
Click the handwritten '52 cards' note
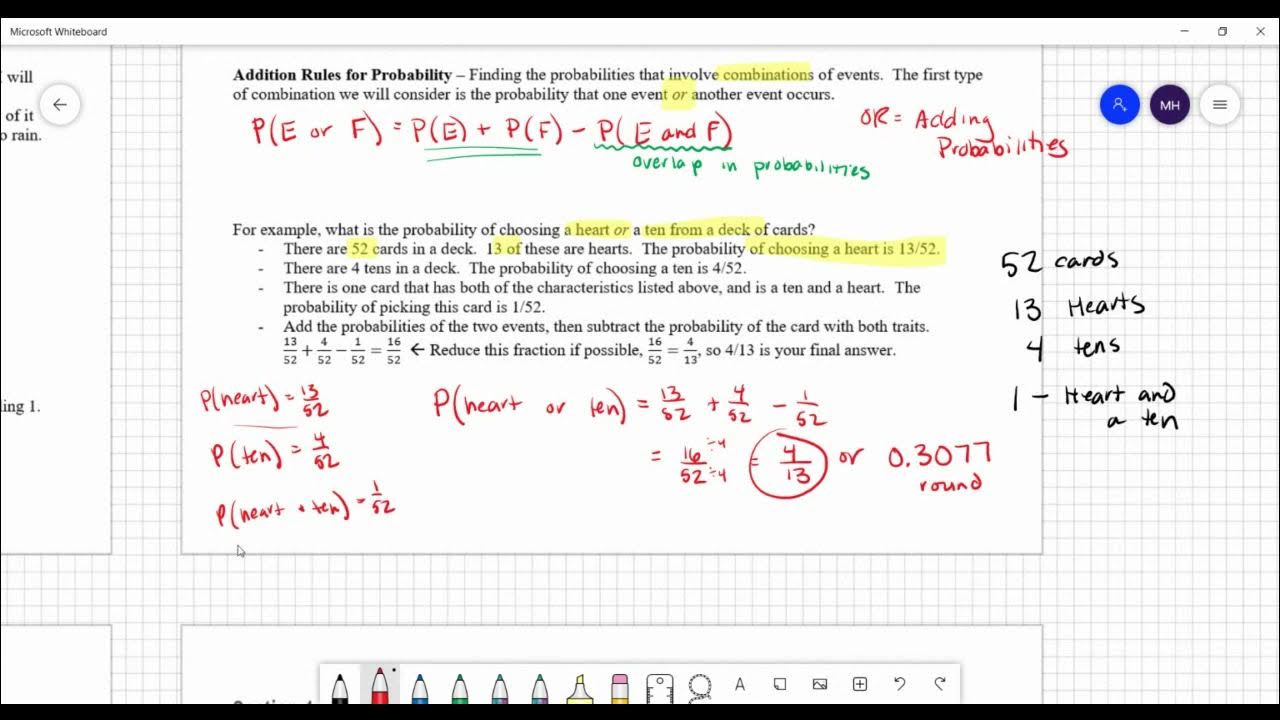(x=1060, y=263)
